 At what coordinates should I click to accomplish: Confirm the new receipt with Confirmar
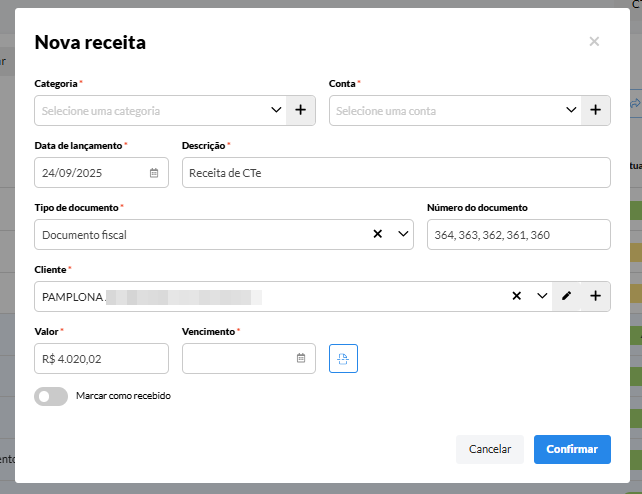click(x=572, y=450)
